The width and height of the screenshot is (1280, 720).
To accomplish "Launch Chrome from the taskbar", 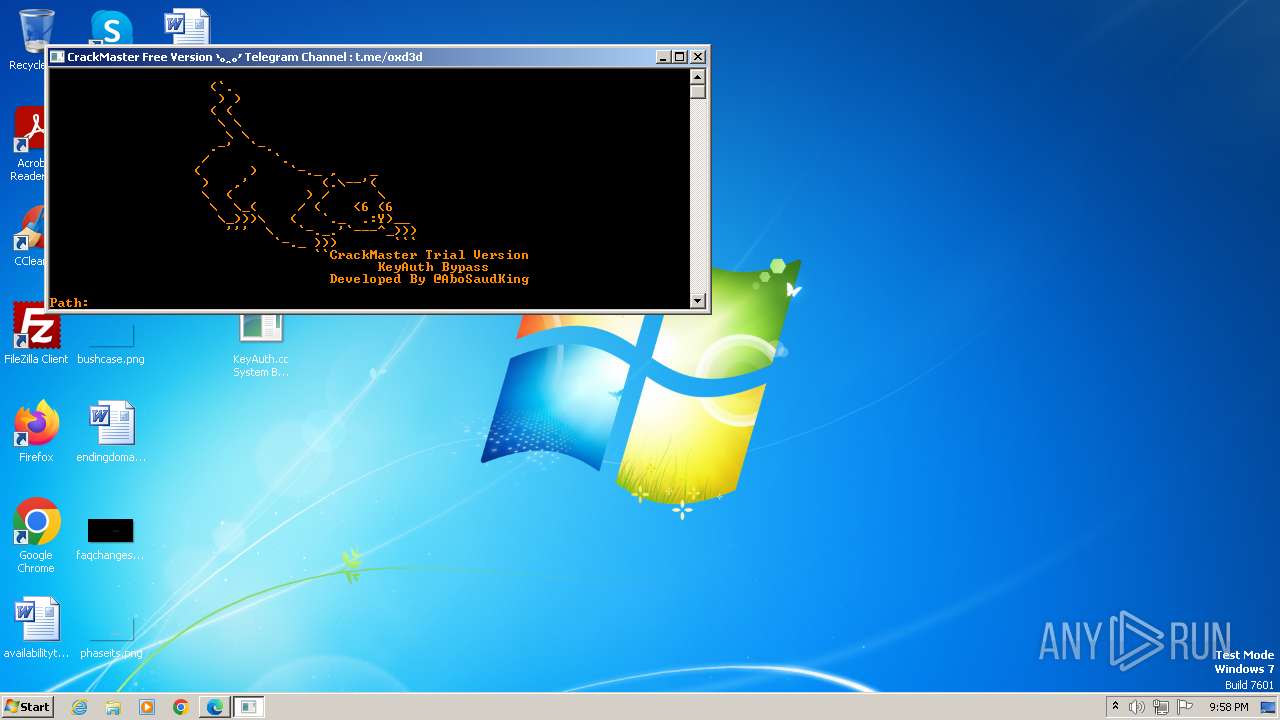I will [x=181, y=707].
